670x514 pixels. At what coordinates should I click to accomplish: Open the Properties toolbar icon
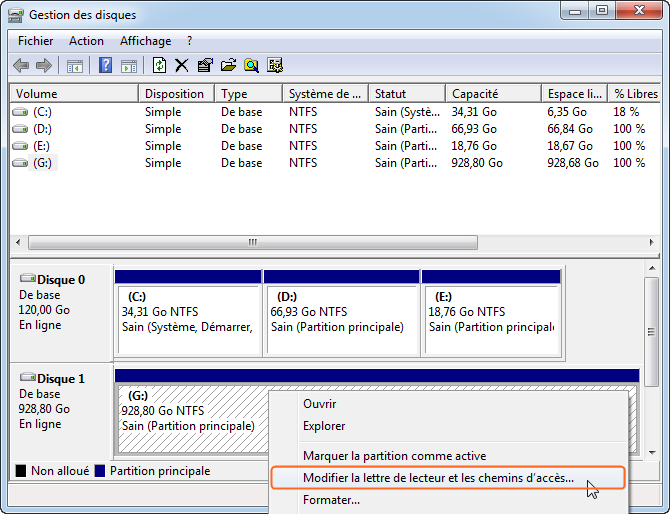pos(205,65)
